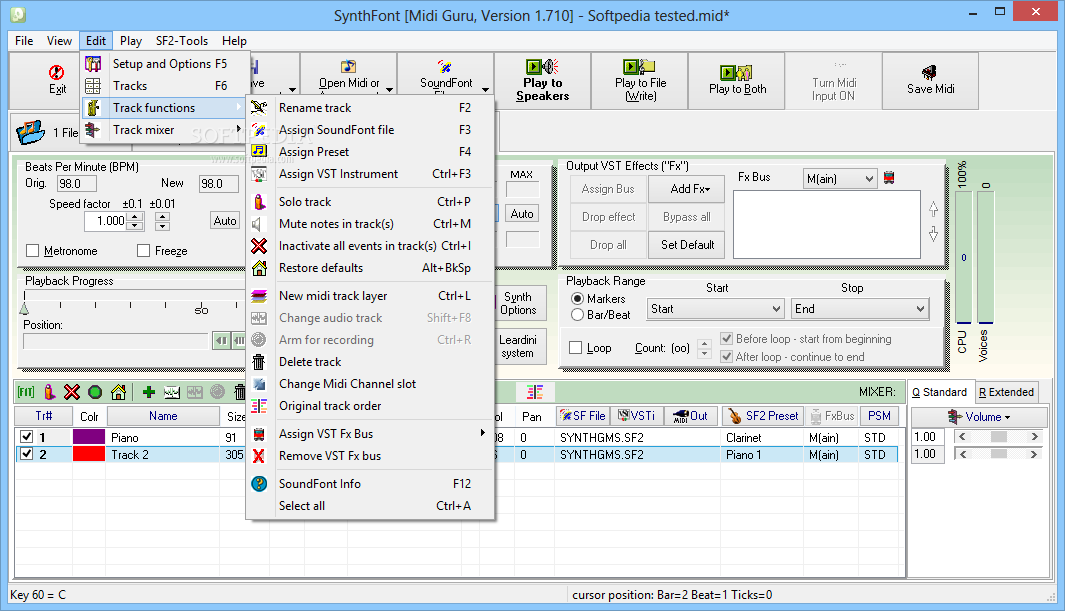
Task: Open the Volume dropdown in mixer
Action: [979, 417]
